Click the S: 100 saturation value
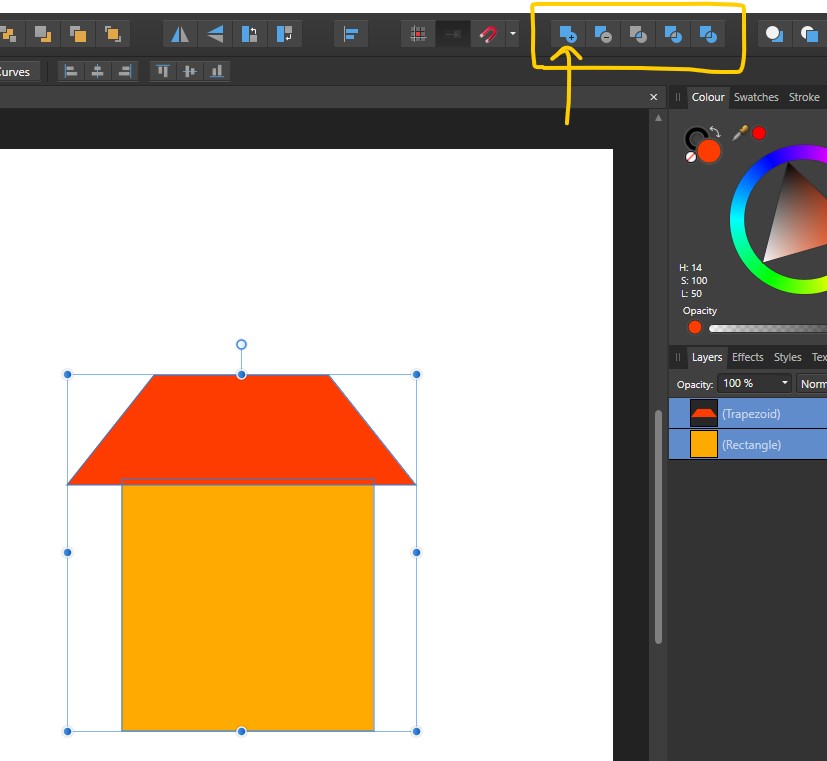 pyautogui.click(x=693, y=281)
